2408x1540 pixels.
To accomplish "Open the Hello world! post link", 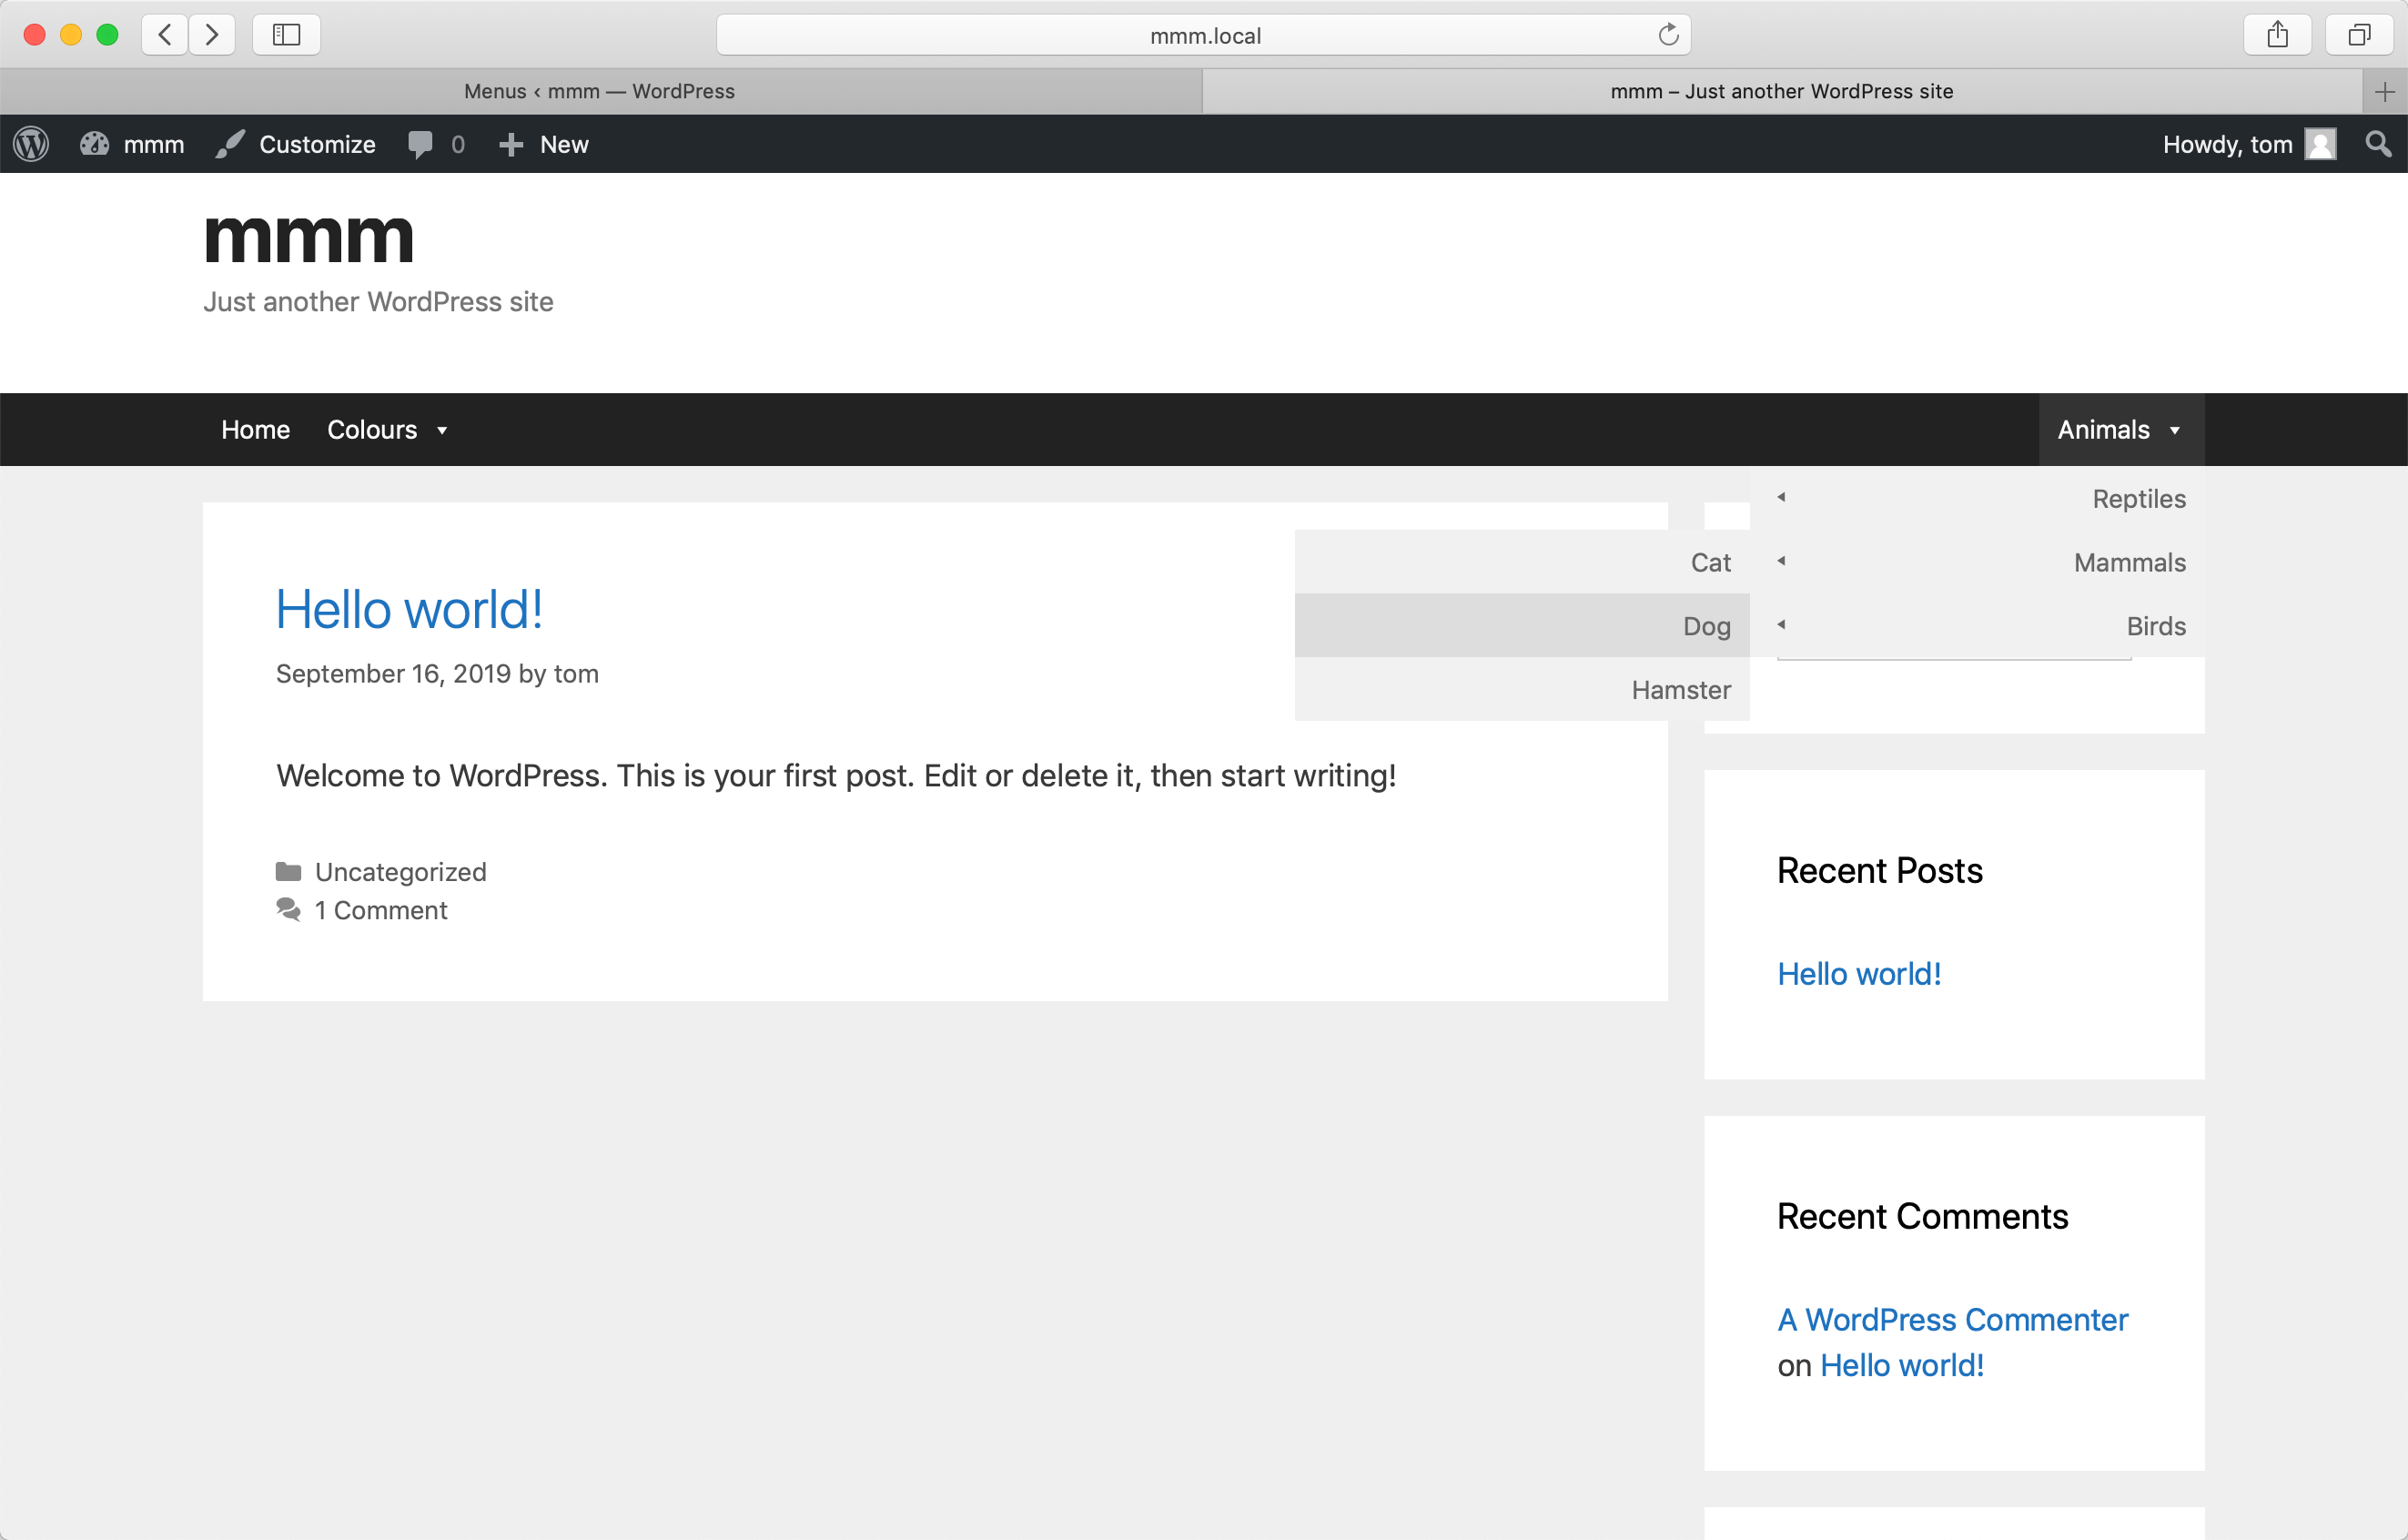I will (x=409, y=611).
